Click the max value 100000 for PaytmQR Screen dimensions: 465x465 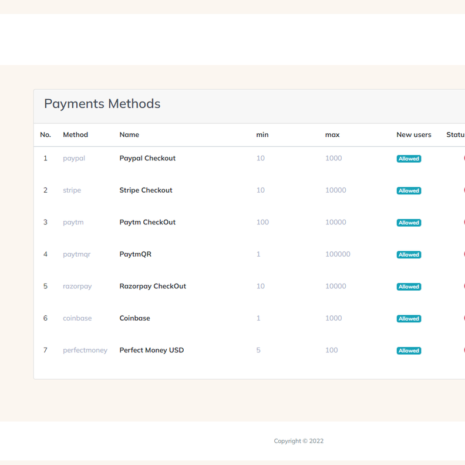(x=338, y=254)
